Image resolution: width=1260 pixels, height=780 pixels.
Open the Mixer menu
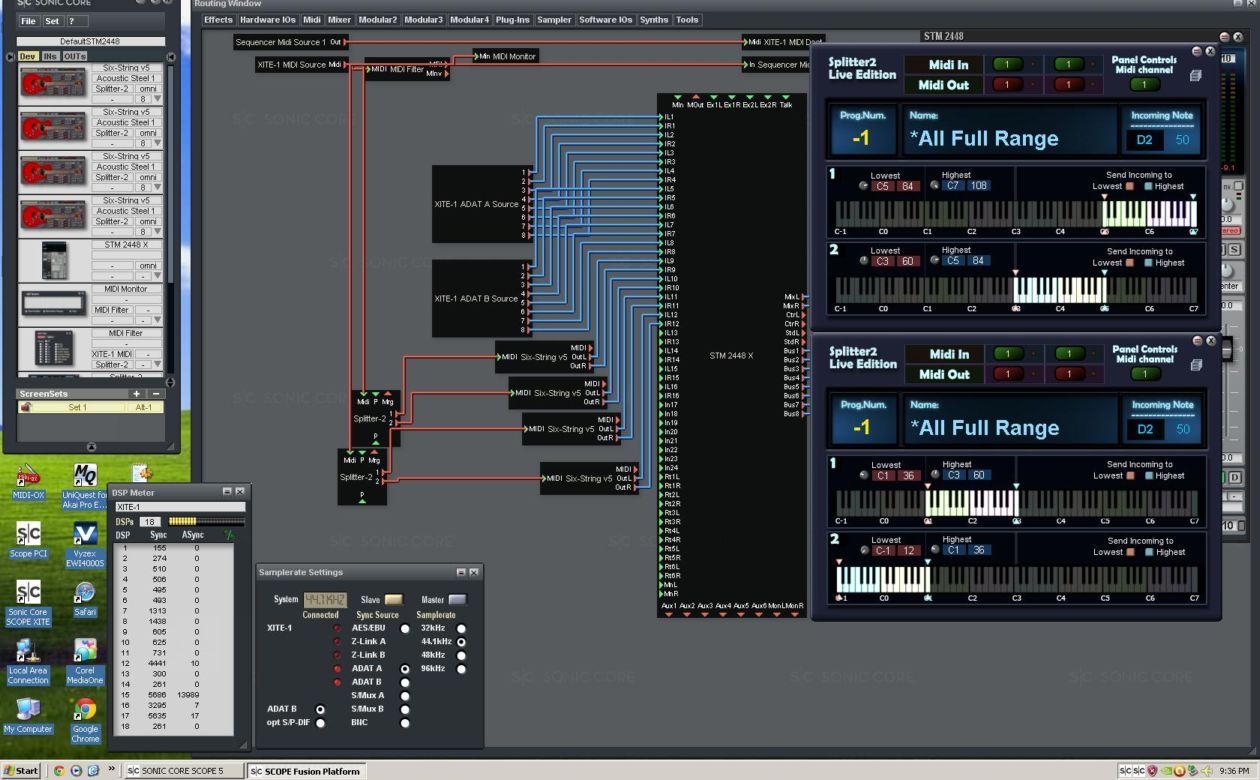pos(339,20)
